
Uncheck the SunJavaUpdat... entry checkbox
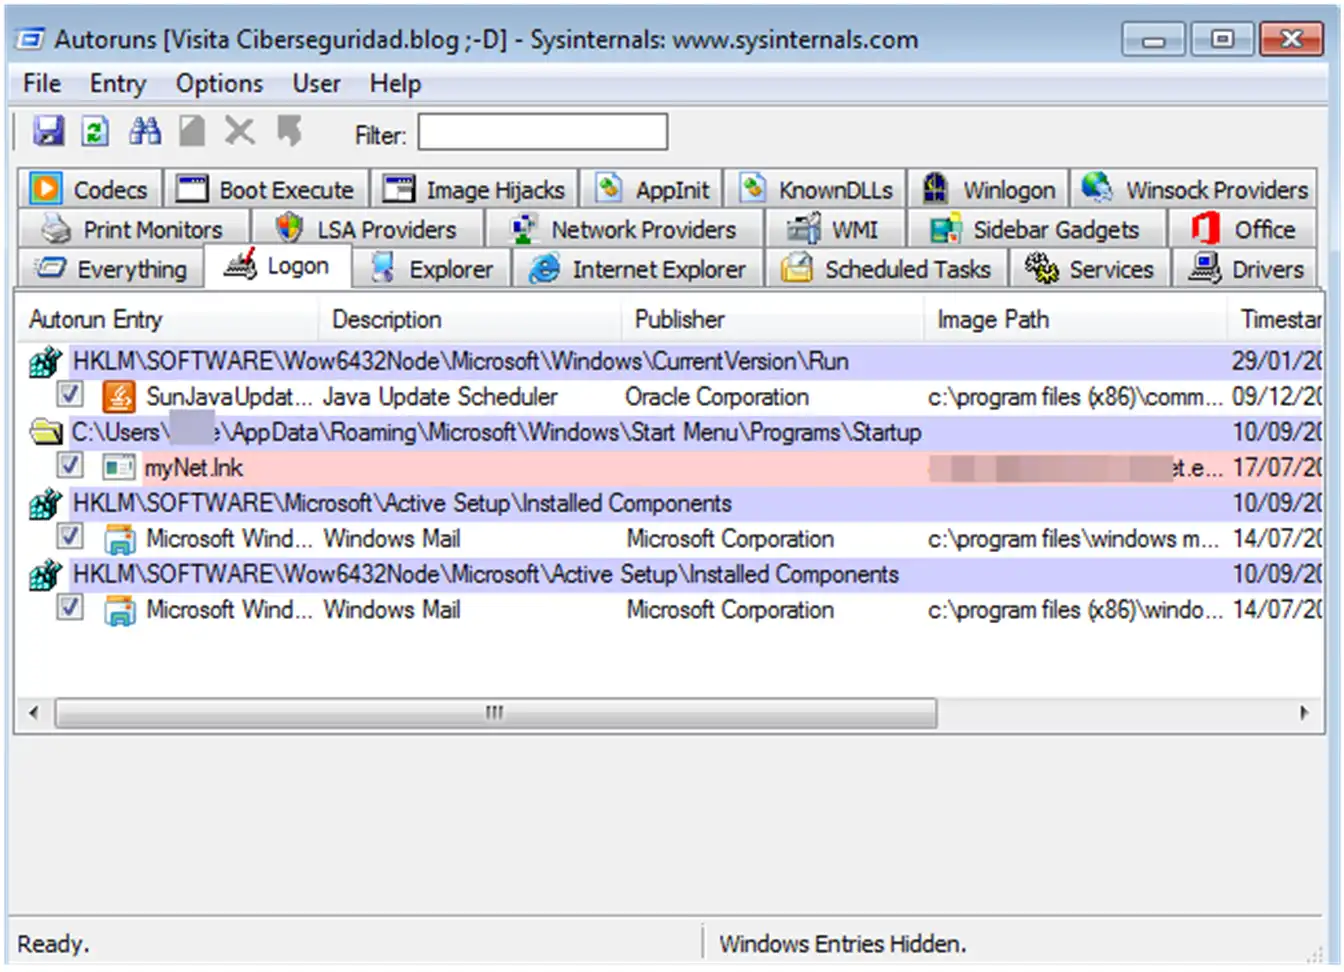point(70,394)
